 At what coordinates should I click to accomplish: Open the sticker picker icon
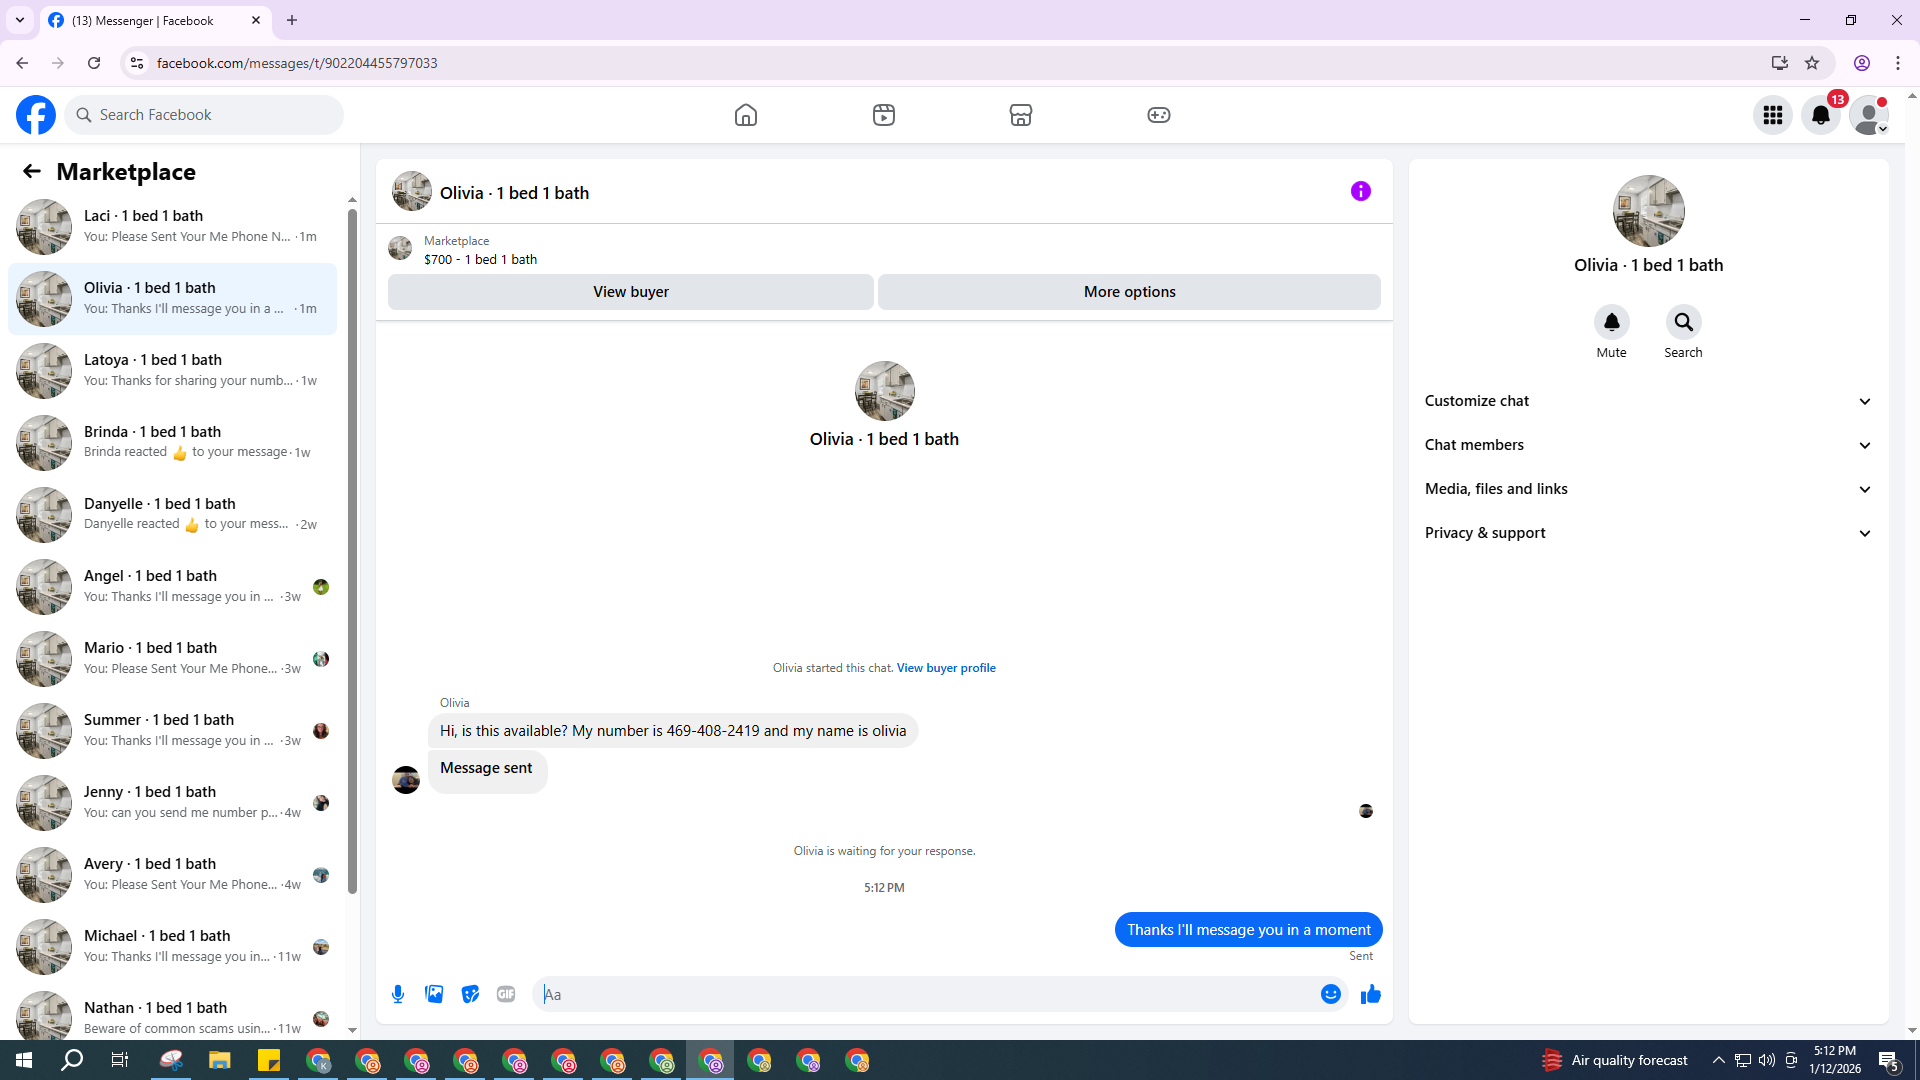(470, 994)
